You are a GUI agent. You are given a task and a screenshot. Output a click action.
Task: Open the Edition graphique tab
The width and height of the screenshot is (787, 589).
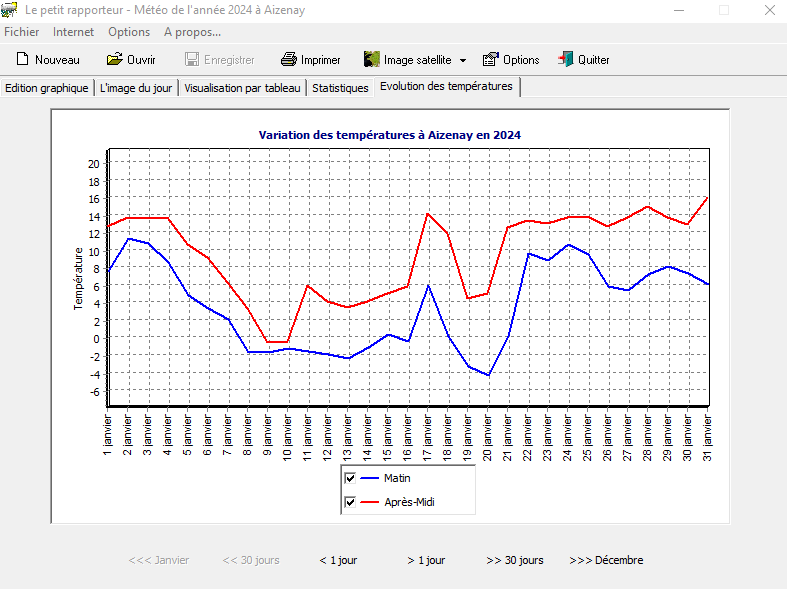pos(47,88)
